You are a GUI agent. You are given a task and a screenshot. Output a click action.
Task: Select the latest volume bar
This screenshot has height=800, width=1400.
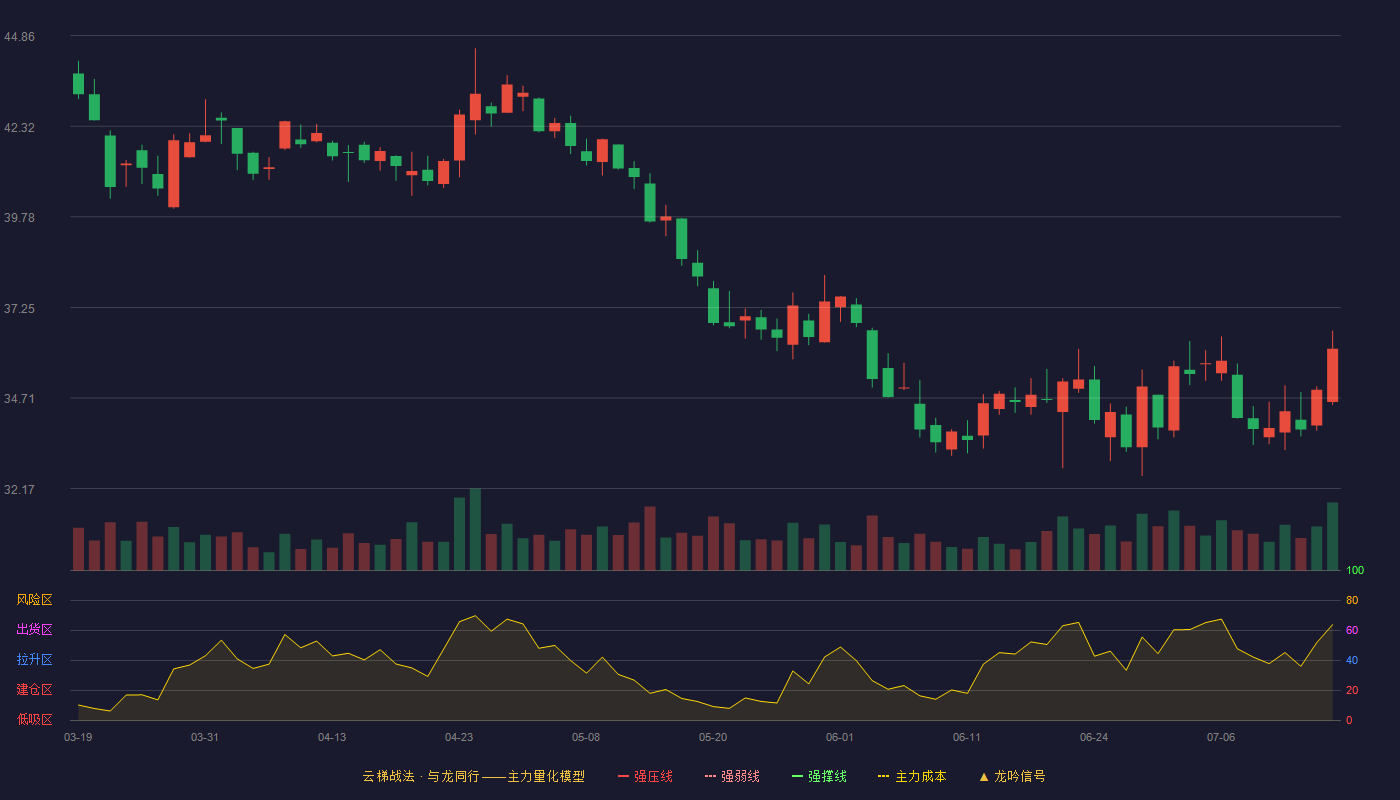pyautogui.click(x=1332, y=536)
